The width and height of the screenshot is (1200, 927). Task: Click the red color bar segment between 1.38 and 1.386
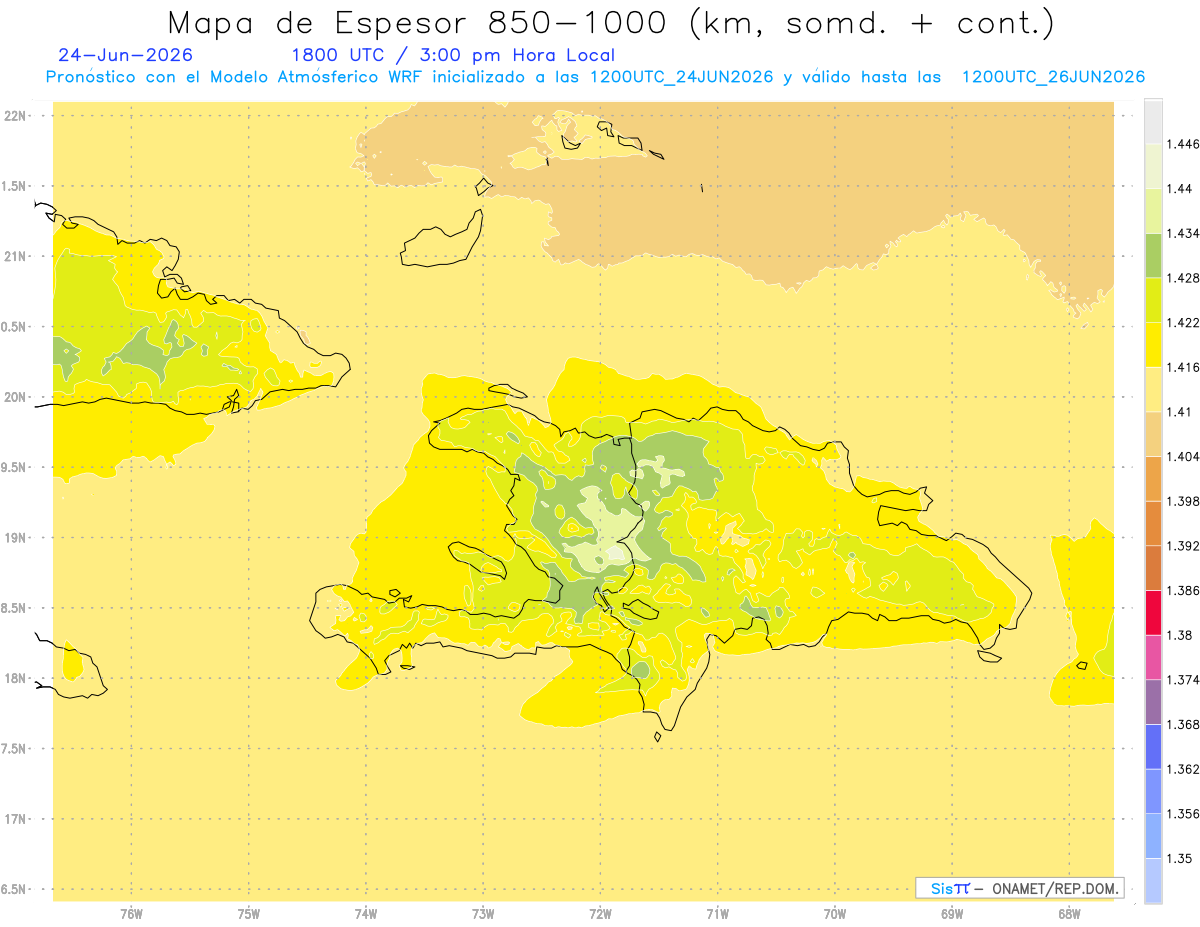(x=1153, y=612)
